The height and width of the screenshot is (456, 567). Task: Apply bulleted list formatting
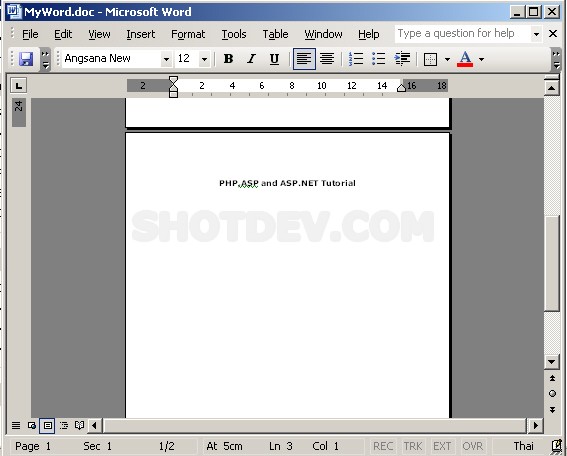tap(379, 59)
